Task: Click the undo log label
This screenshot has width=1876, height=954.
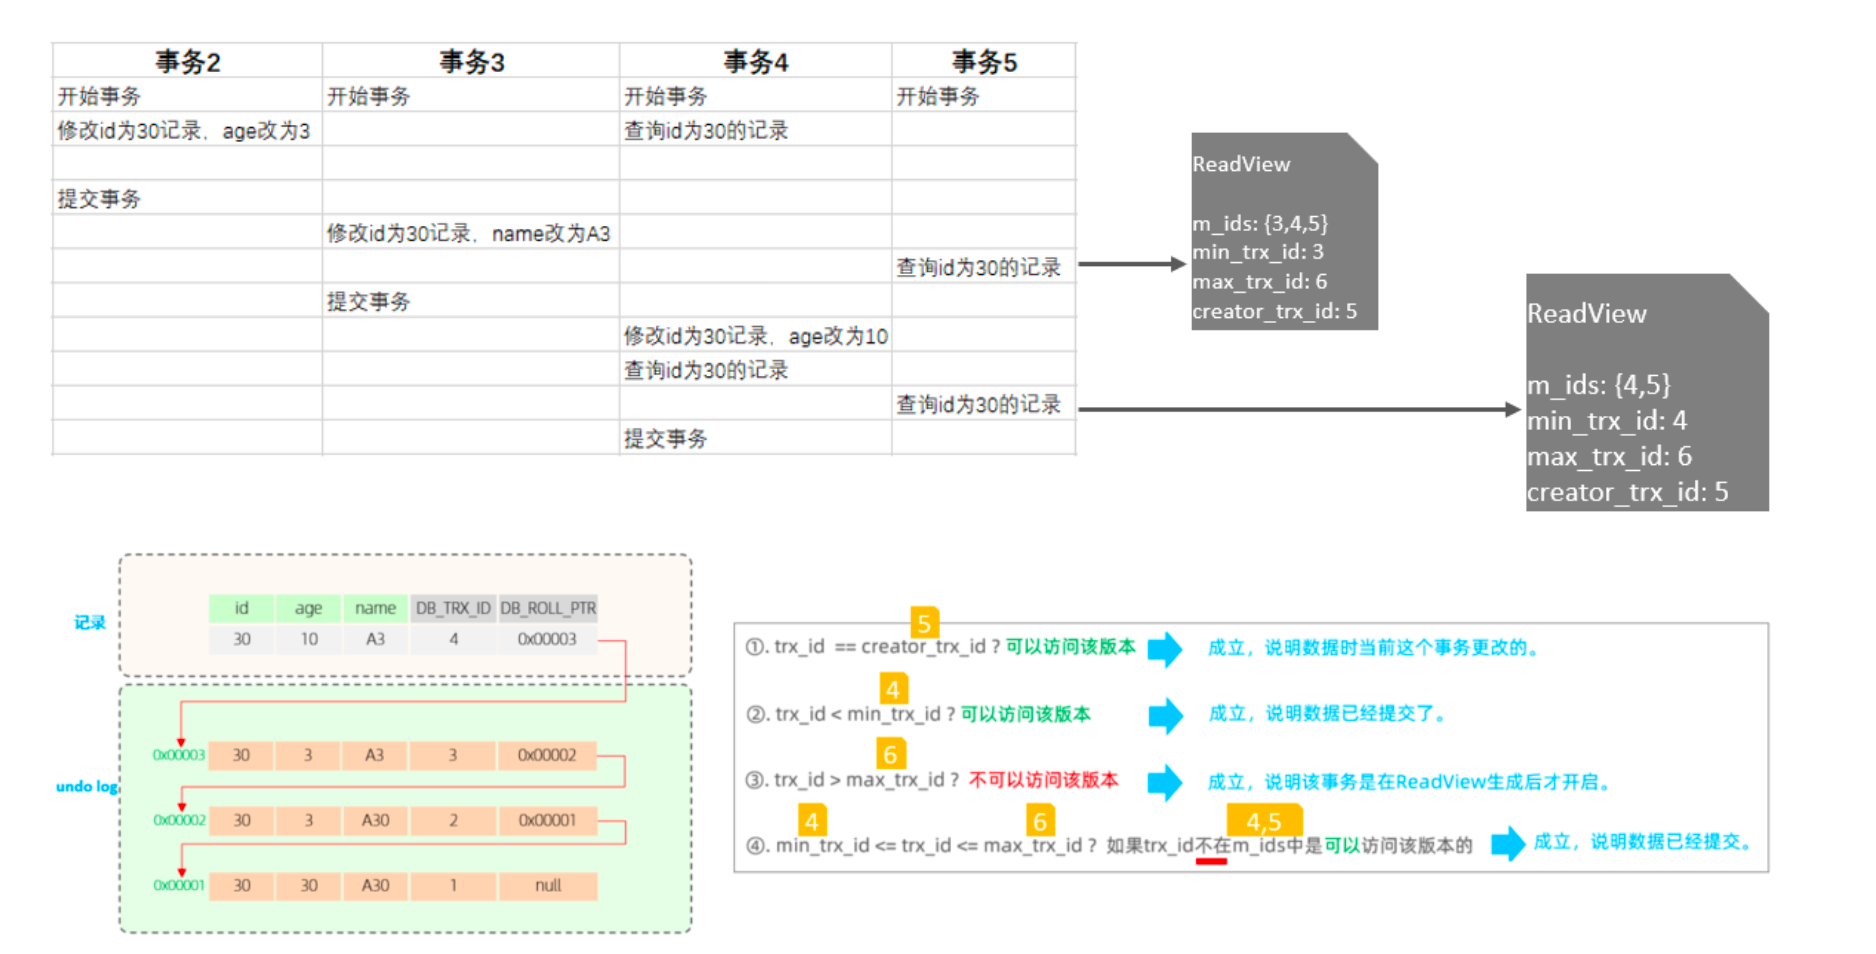Action: pyautogui.click(x=87, y=786)
